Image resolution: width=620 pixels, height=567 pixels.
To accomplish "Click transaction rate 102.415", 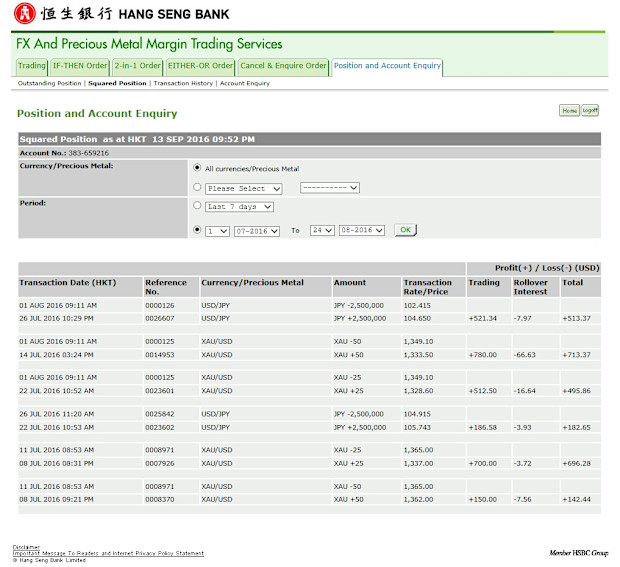I will (x=417, y=306).
